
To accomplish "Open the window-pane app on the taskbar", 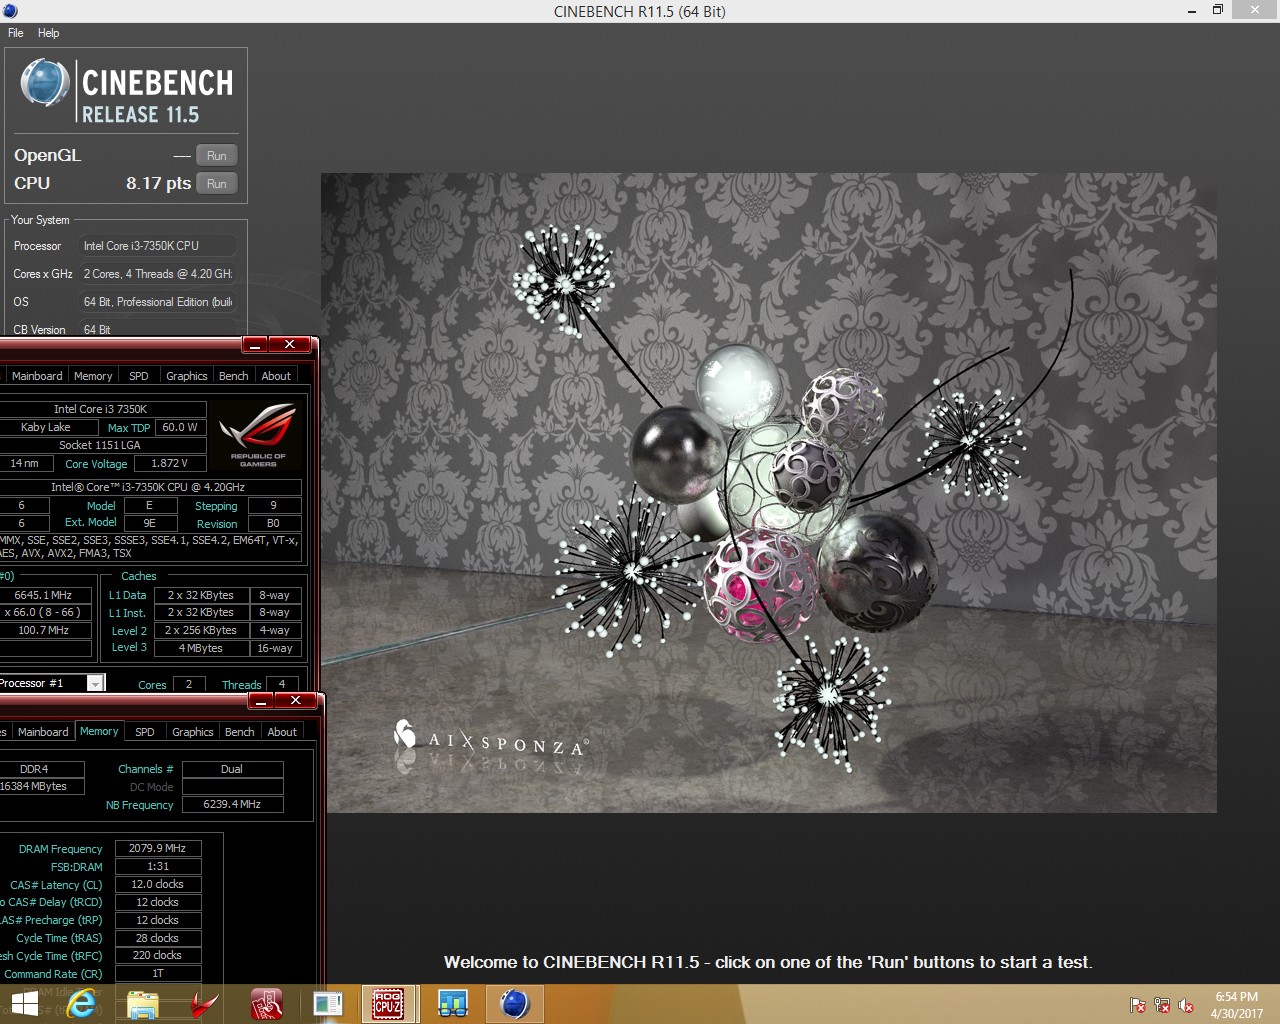I will [x=328, y=1004].
